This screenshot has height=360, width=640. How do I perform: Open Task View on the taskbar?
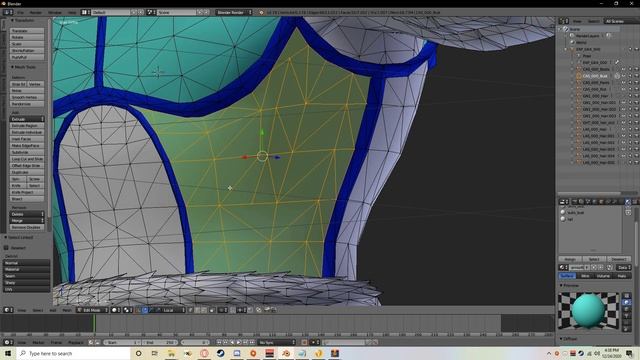(155, 353)
